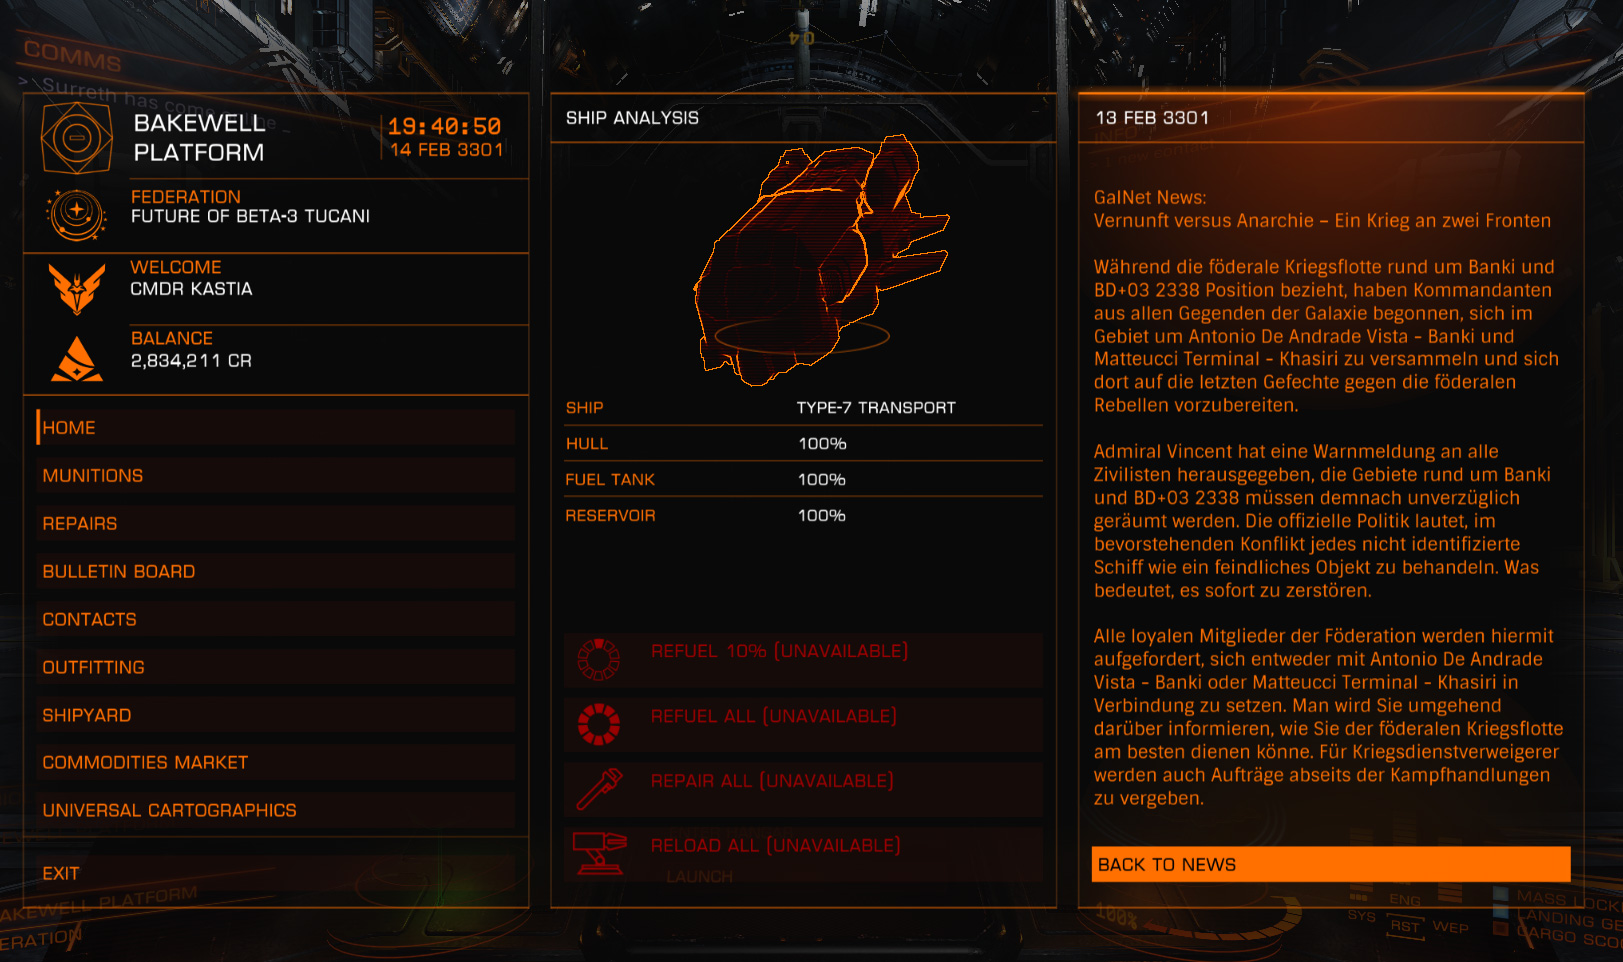The width and height of the screenshot is (1623, 962).
Task: Click the Comms panel label in background
Action: (72, 55)
